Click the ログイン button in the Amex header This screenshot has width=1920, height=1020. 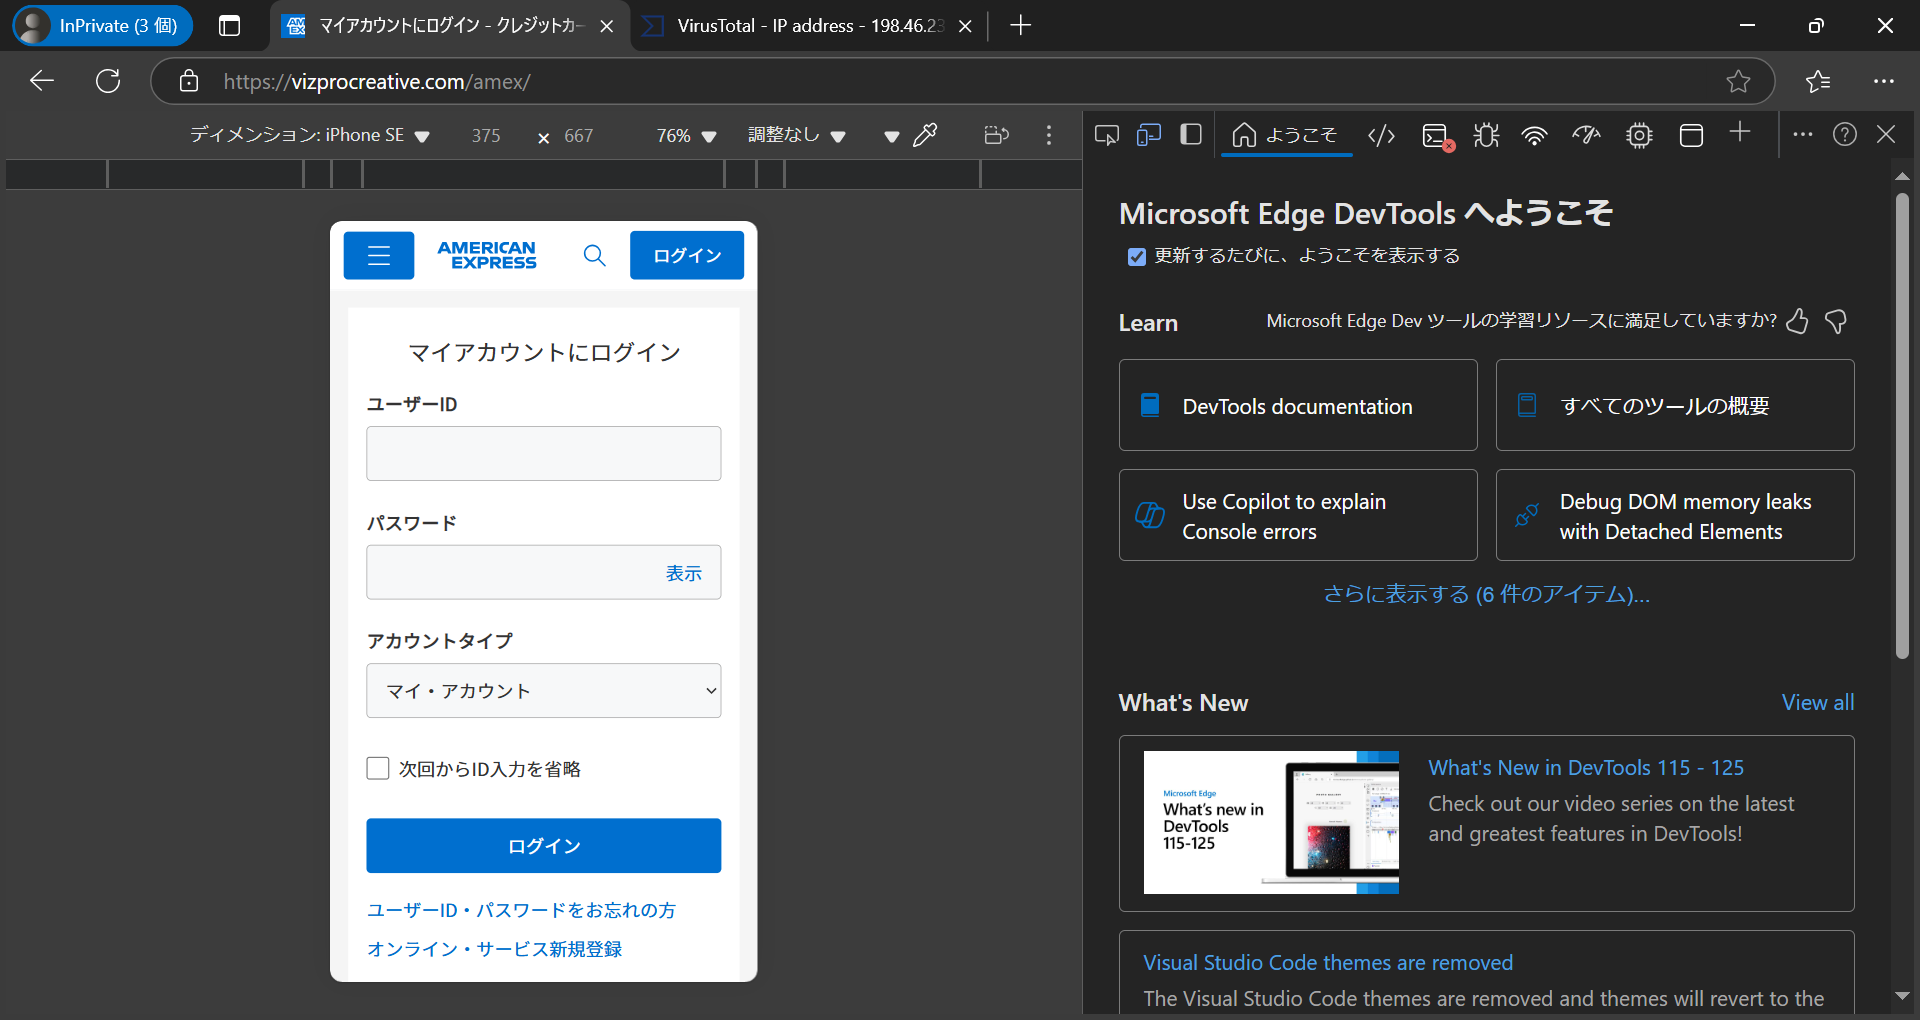tap(687, 255)
